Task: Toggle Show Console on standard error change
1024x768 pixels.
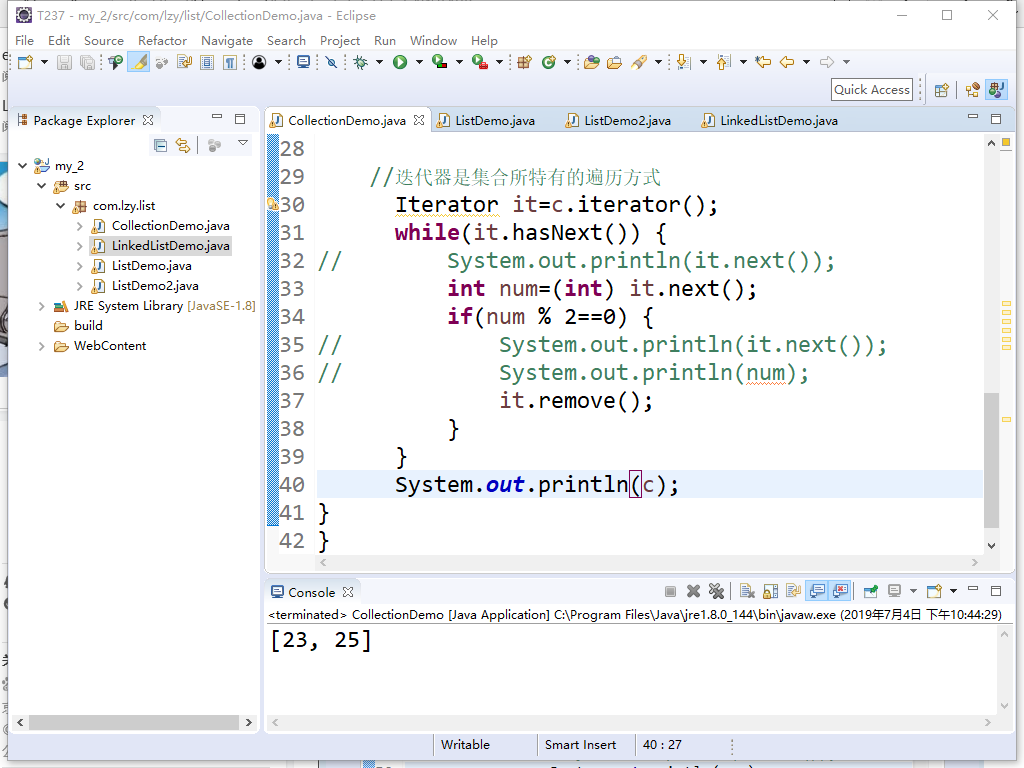Action: click(840, 592)
